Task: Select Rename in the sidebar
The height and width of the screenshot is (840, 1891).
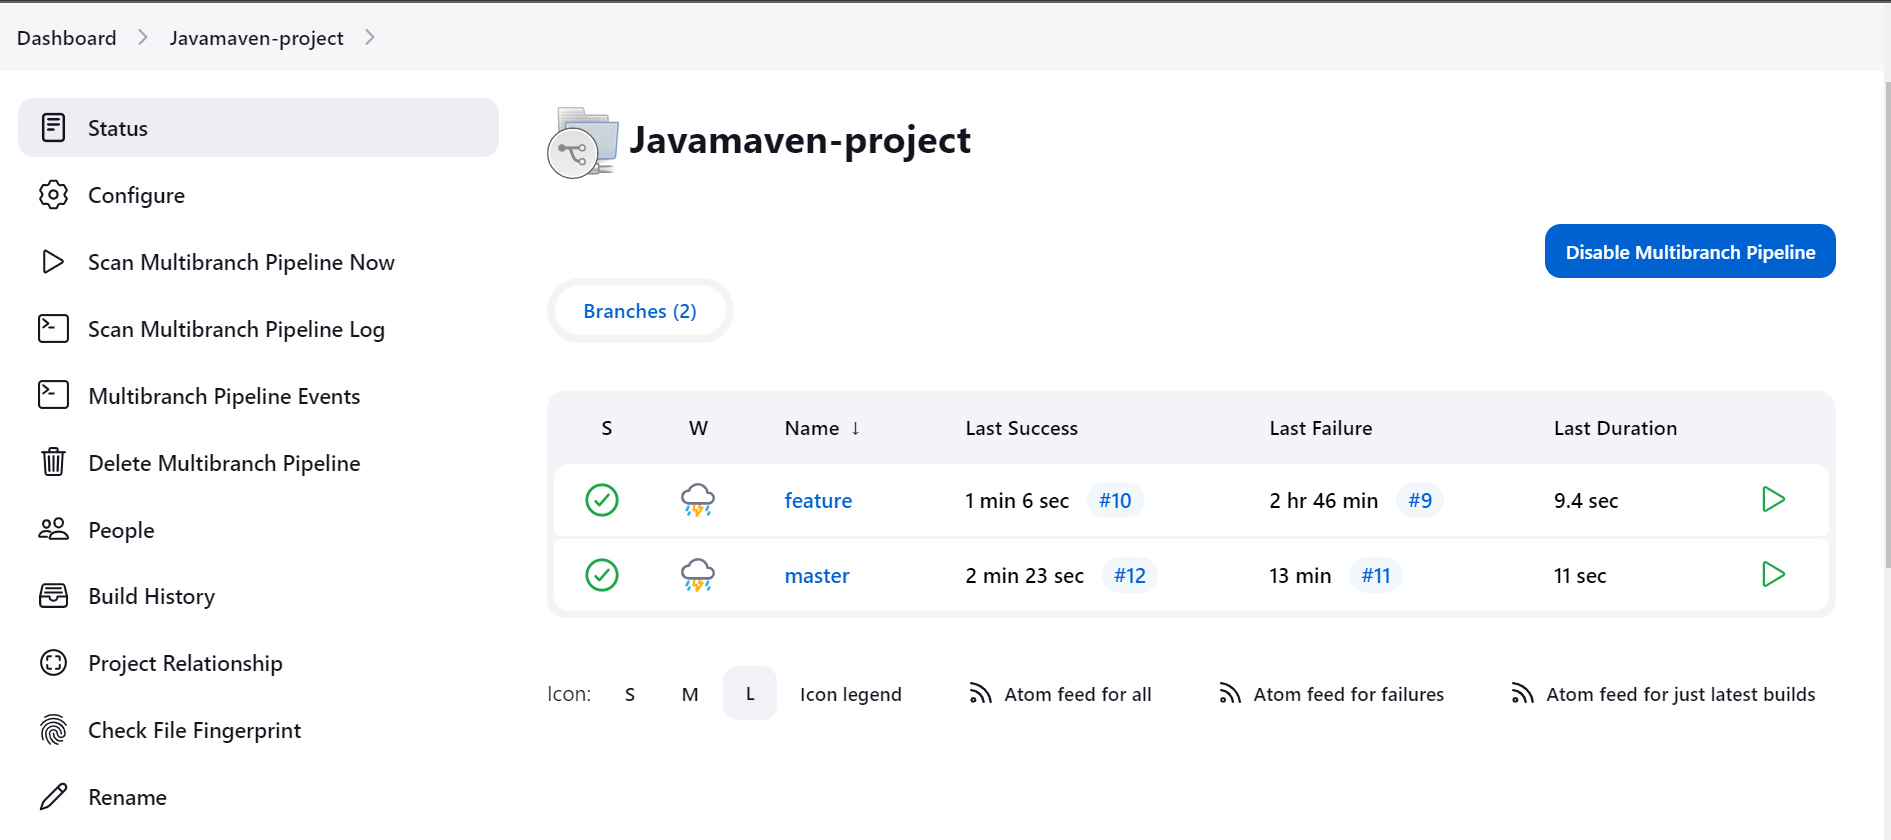Action: [x=258, y=797]
